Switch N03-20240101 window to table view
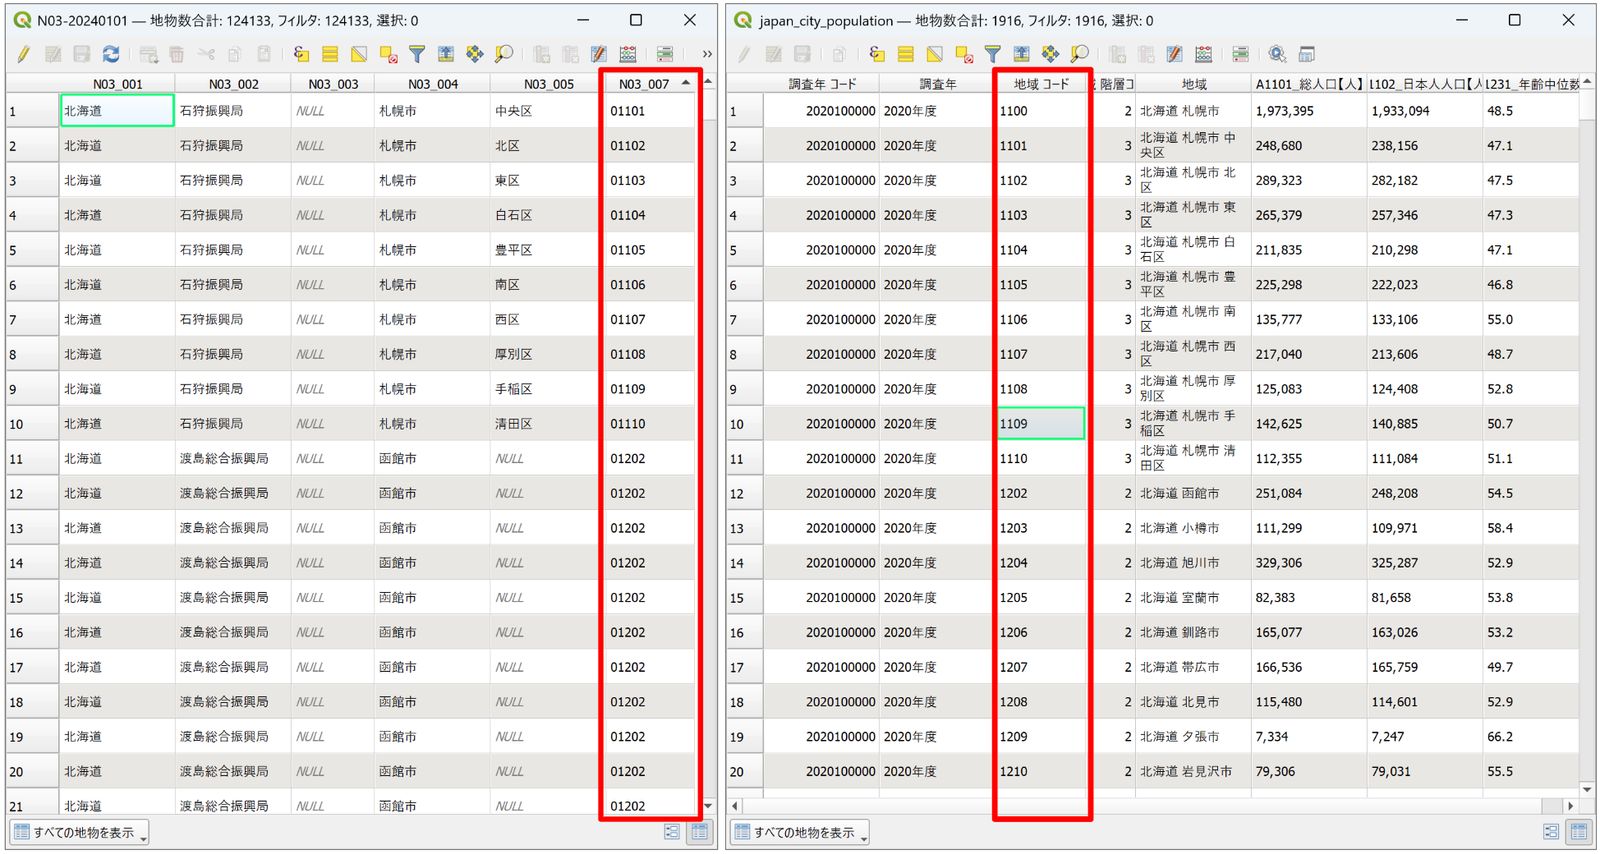Viewport: 1600px width, 854px height. [700, 832]
